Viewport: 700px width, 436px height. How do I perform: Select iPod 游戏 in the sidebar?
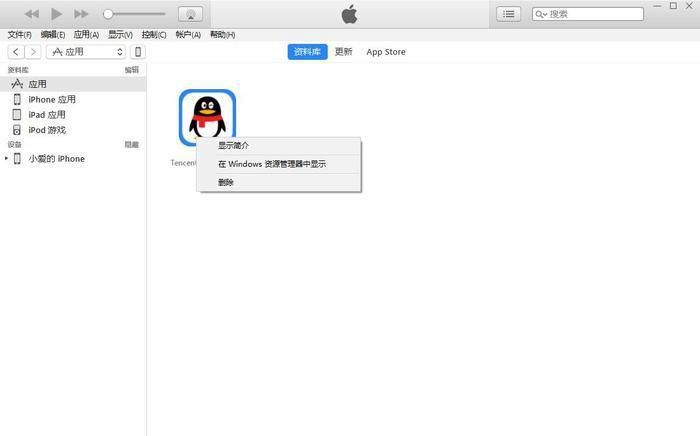tap(73, 130)
